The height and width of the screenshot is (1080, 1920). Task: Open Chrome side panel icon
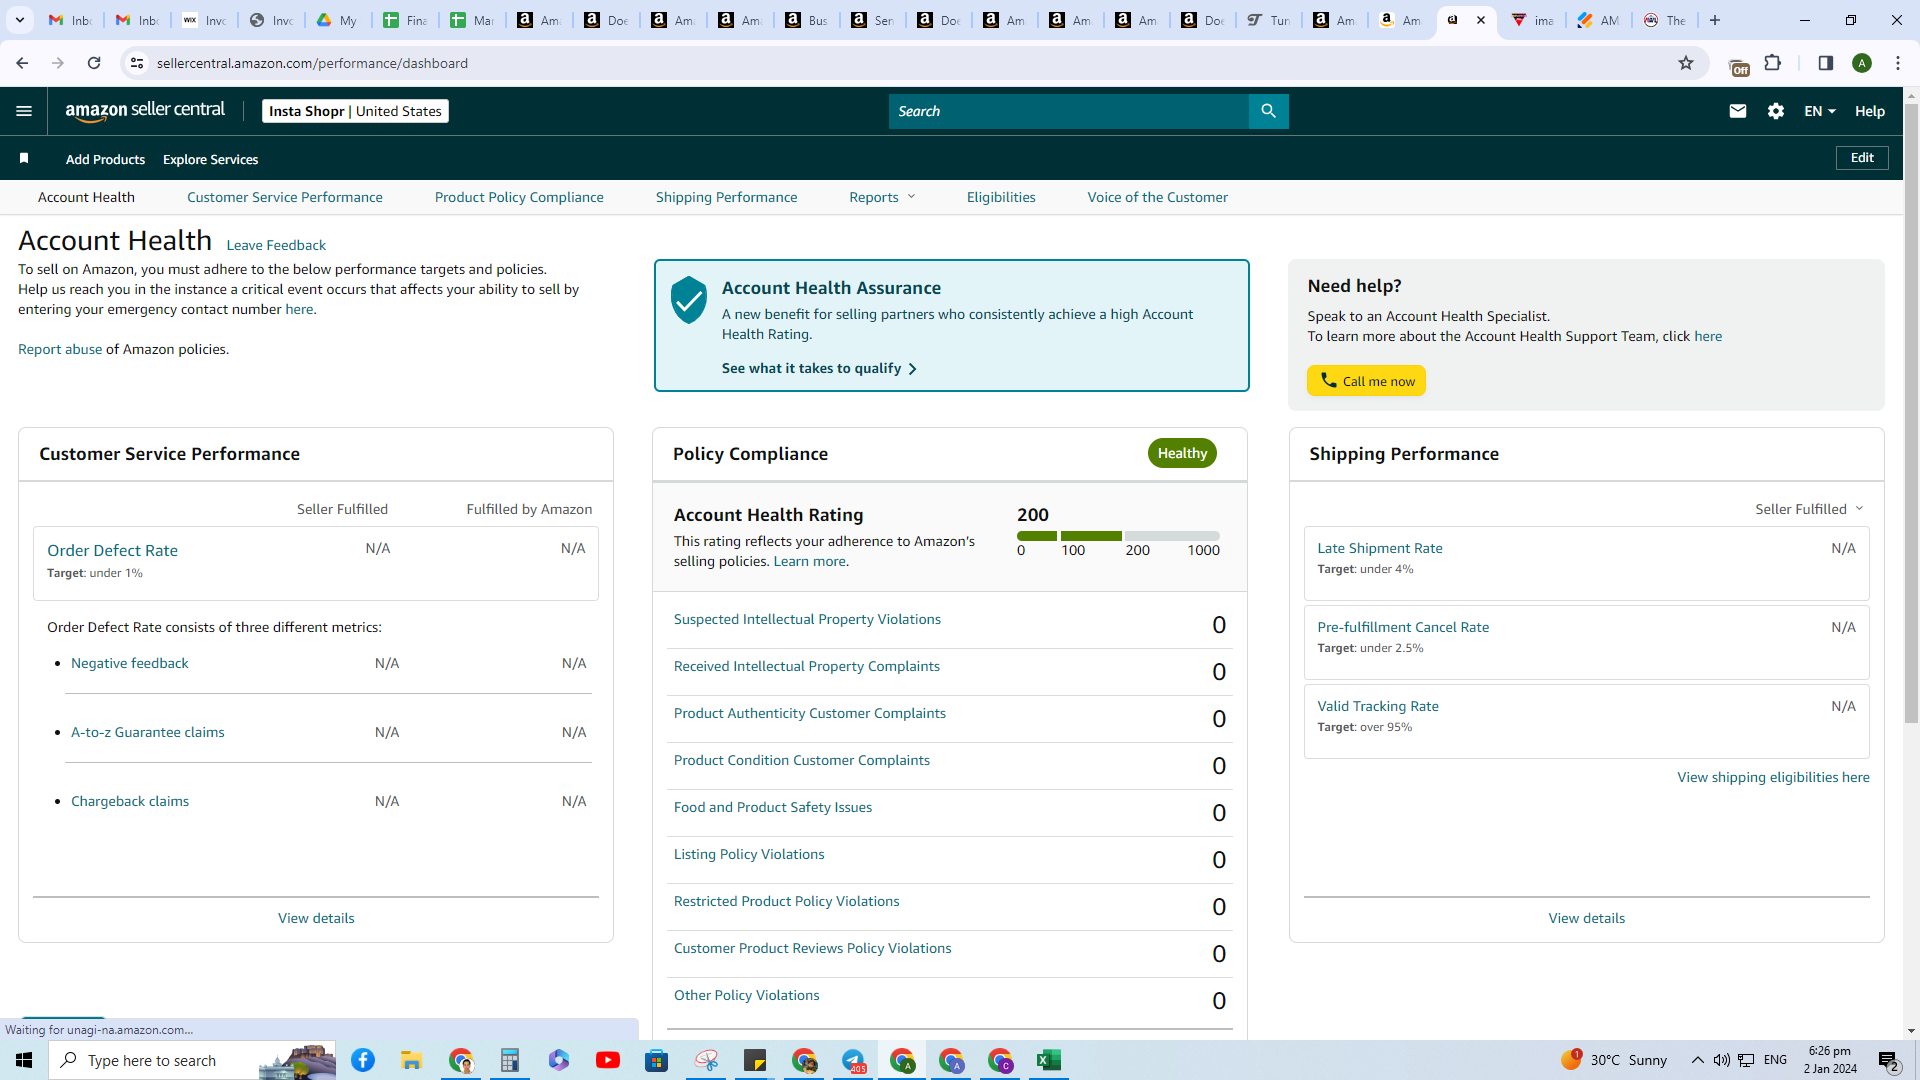tap(1825, 63)
